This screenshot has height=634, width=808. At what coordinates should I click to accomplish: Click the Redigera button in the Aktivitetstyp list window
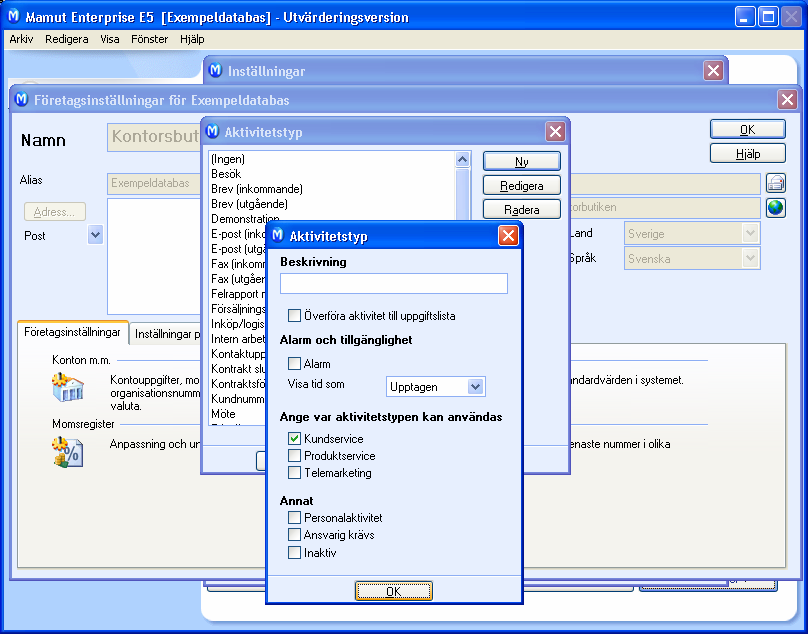[x=521, y=186]
